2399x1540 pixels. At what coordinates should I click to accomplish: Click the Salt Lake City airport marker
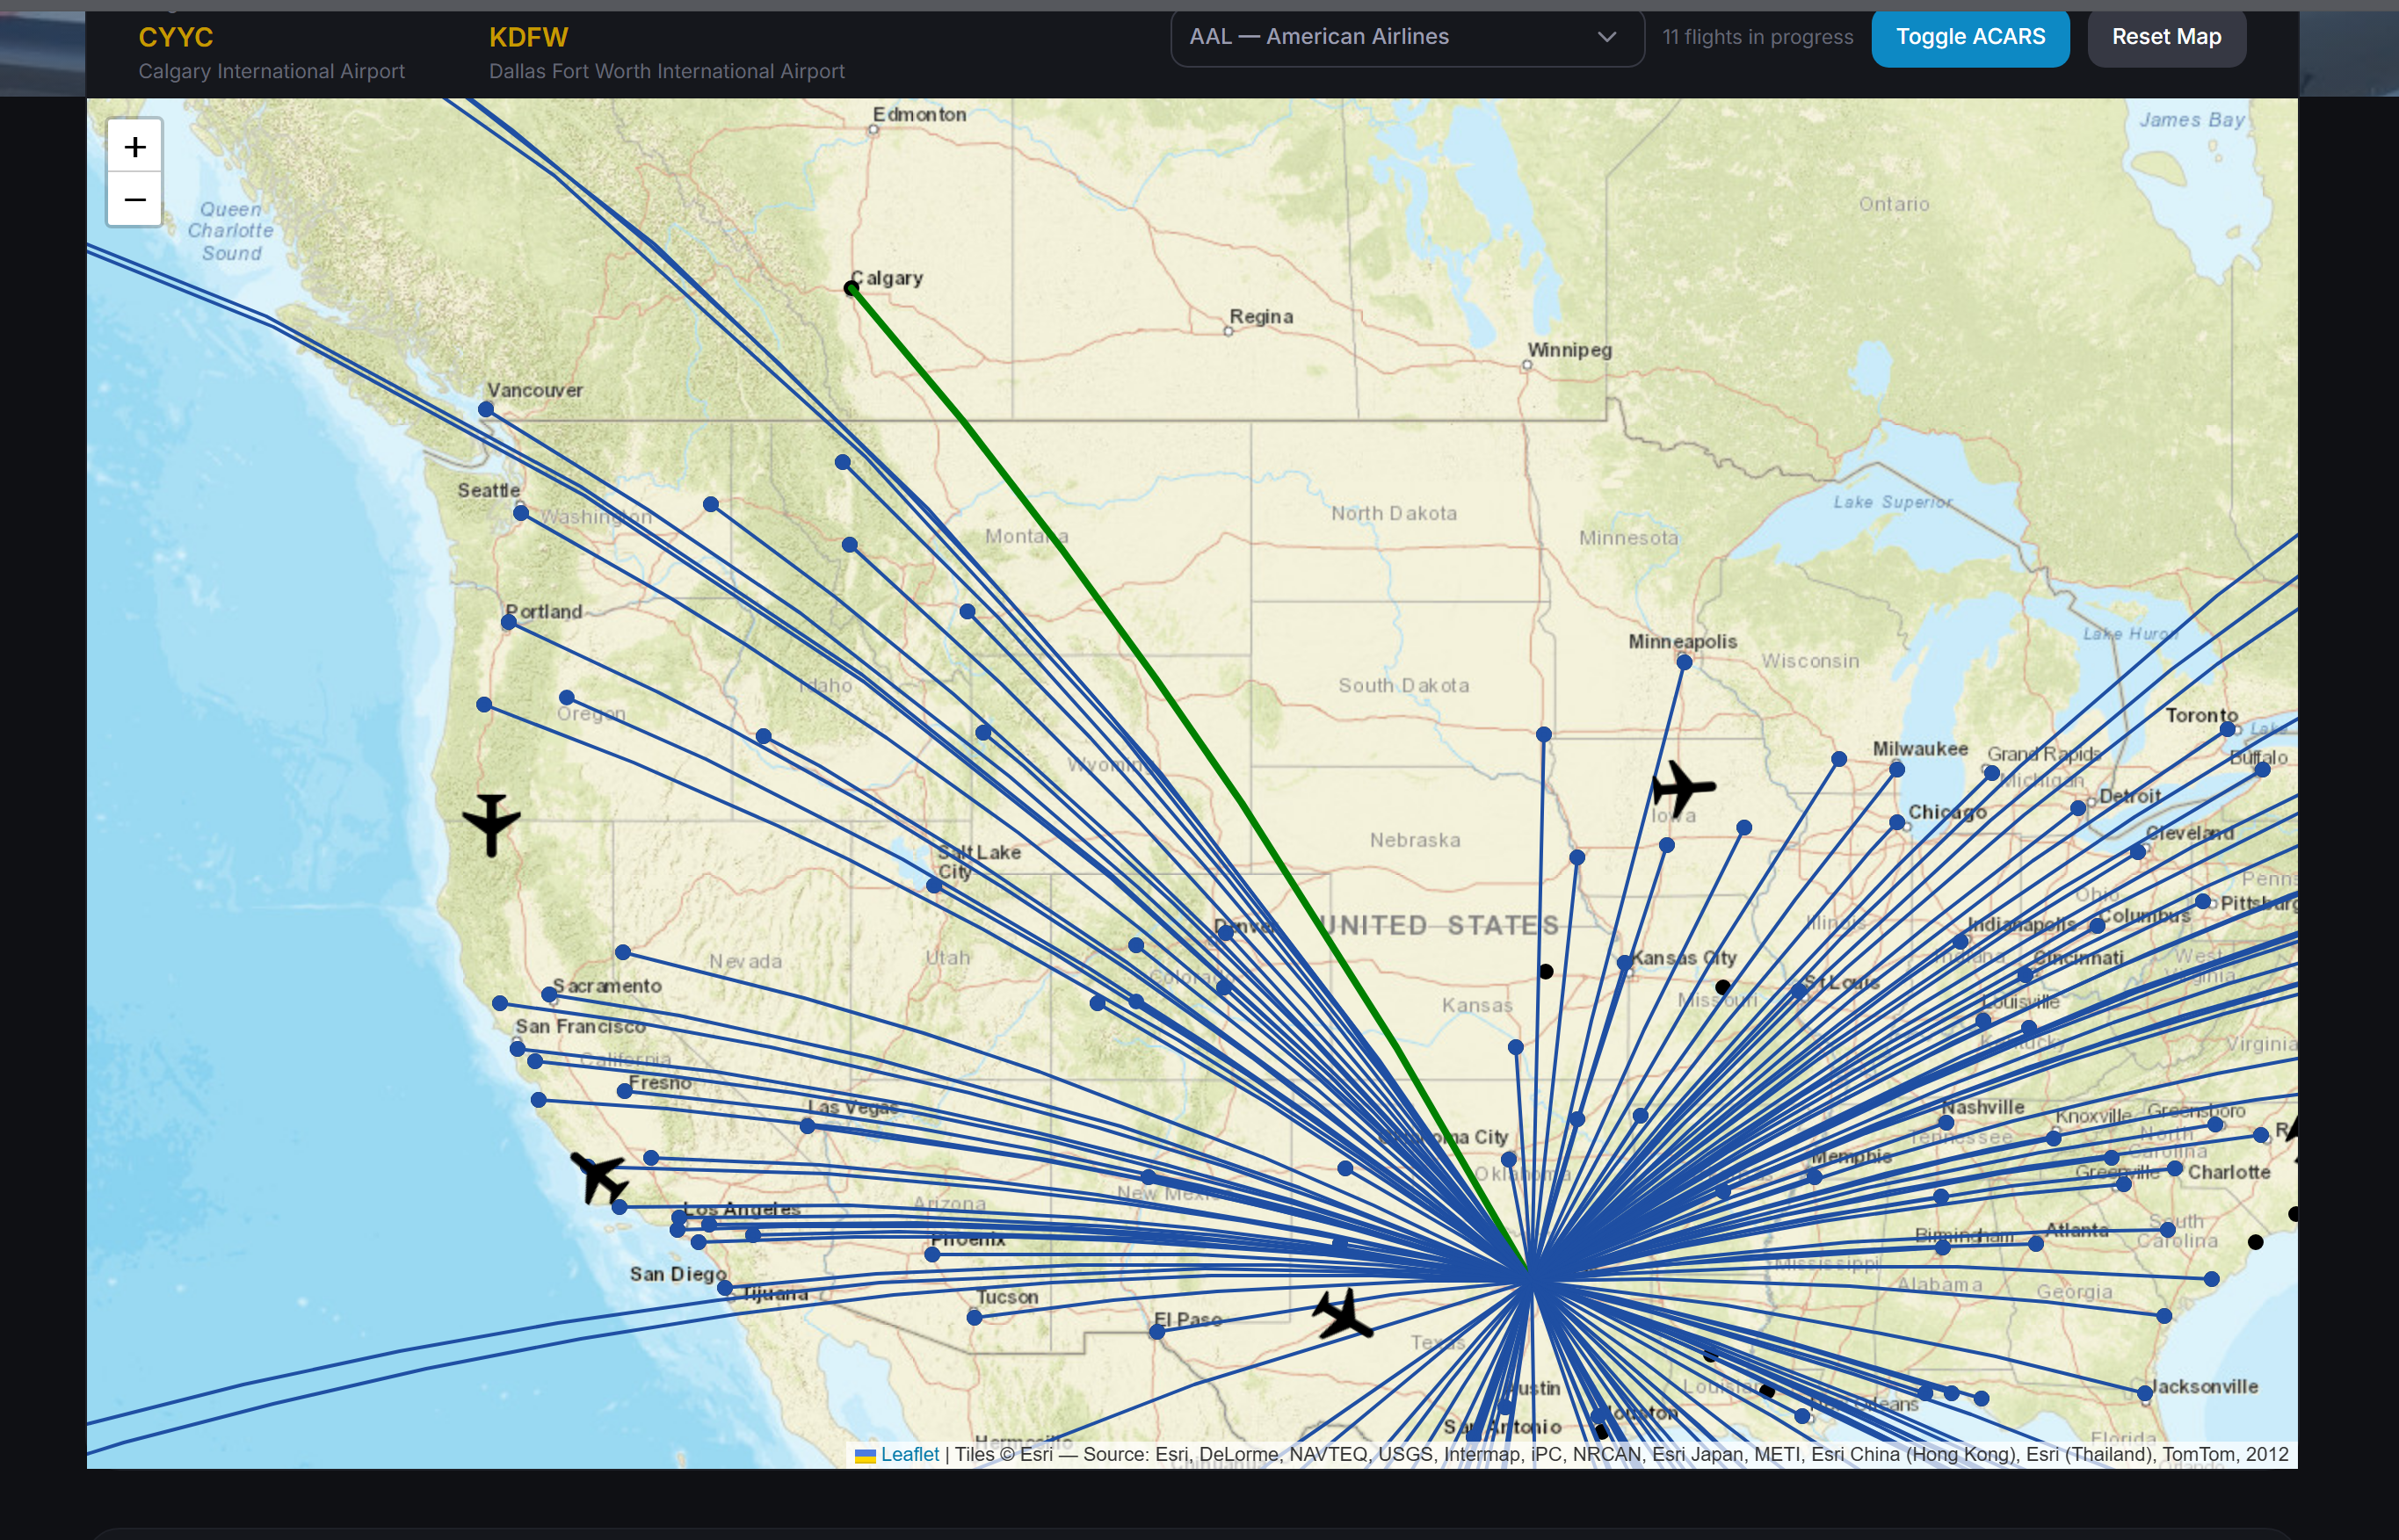pos(933,885)
